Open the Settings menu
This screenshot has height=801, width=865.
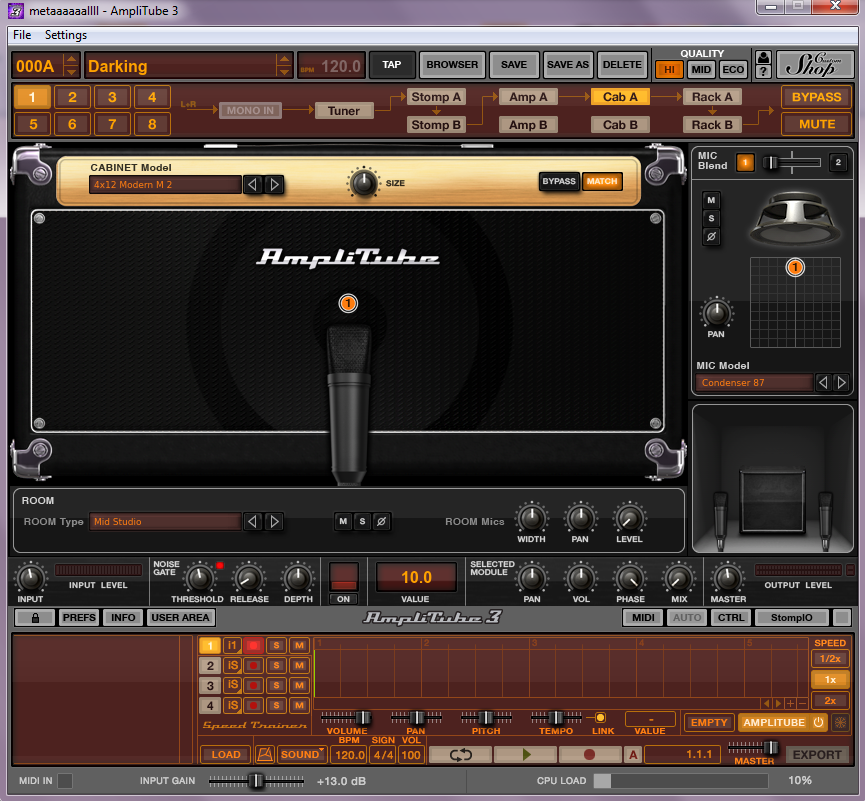tap(66, 35)
